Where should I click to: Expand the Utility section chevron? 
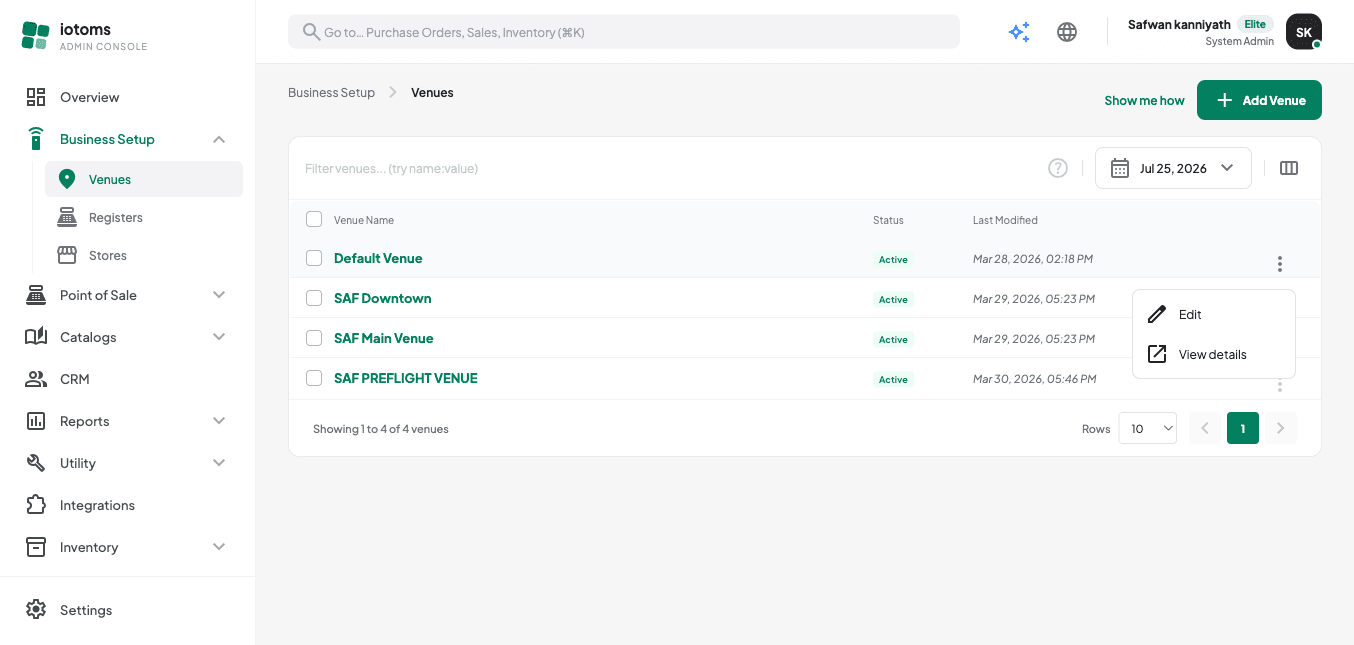[x=219, y=463]
